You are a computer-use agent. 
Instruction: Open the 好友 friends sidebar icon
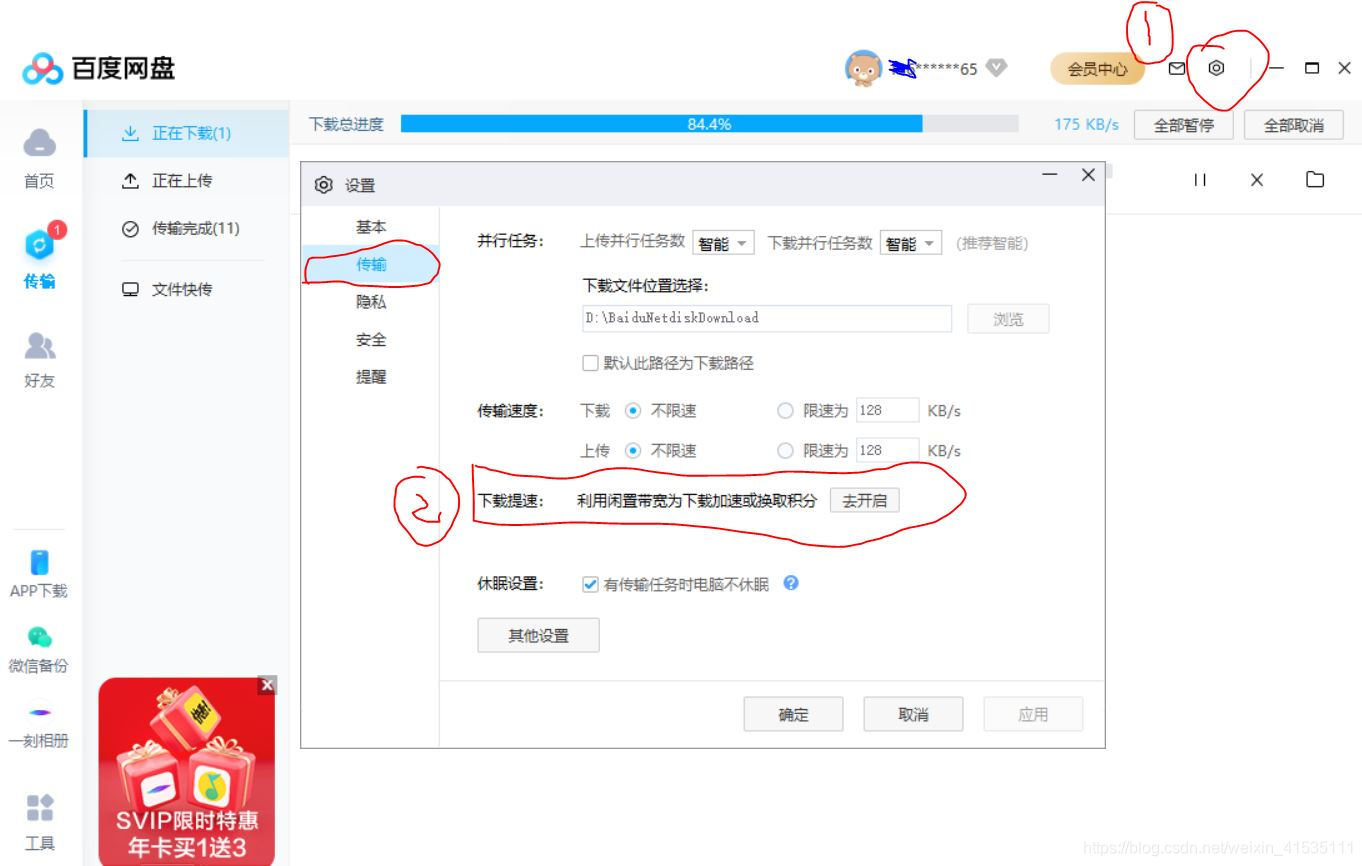[39, 359]
